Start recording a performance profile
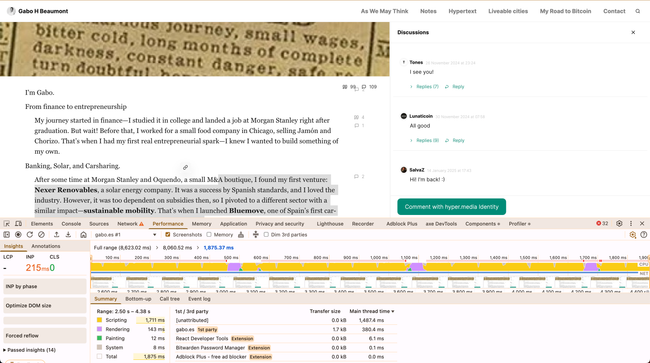 coord(18,235)
